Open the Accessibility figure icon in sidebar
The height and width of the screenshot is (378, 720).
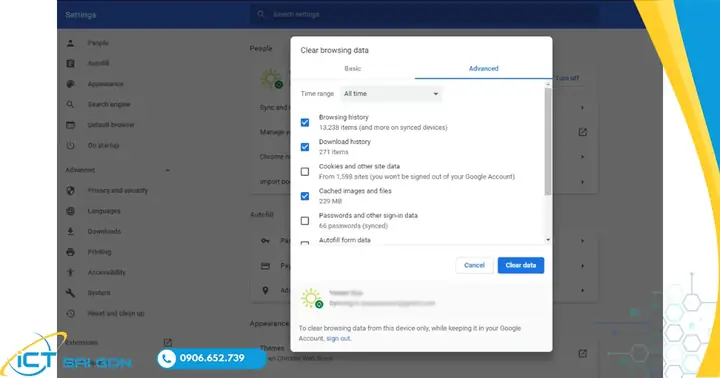[x=70, y=272]
